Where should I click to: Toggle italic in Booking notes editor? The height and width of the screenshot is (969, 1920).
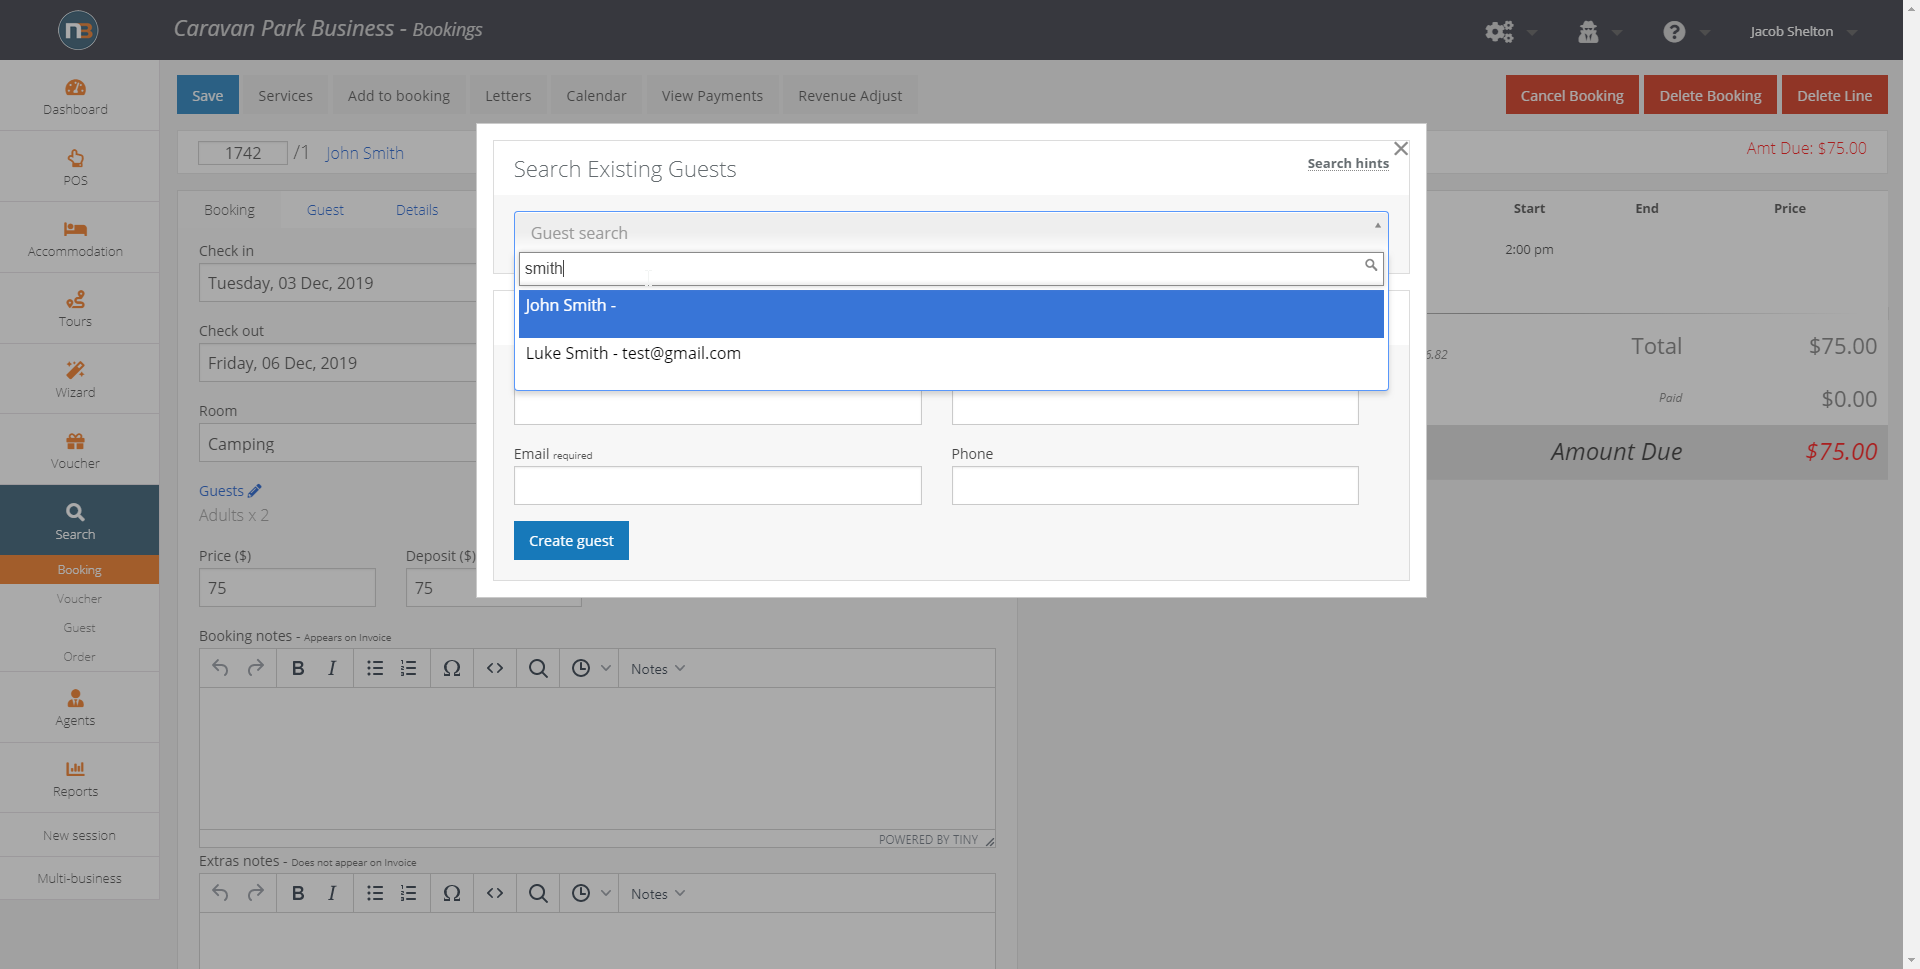point(332,668)
